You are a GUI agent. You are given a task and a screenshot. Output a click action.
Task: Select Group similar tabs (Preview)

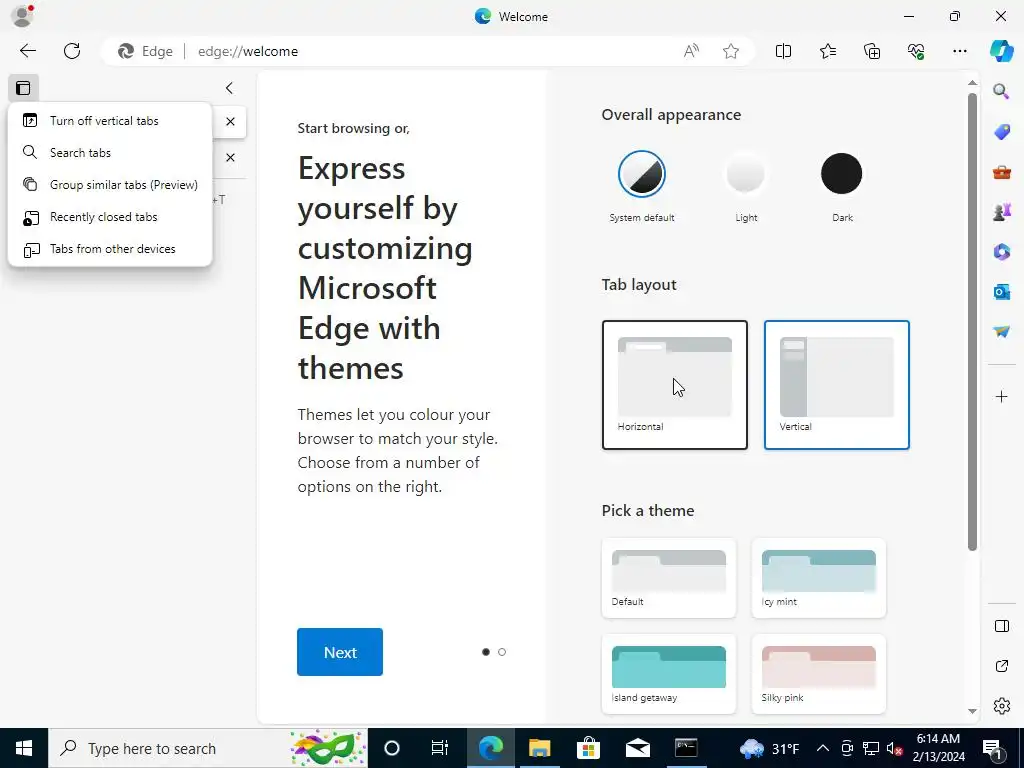tap(110, 185)
